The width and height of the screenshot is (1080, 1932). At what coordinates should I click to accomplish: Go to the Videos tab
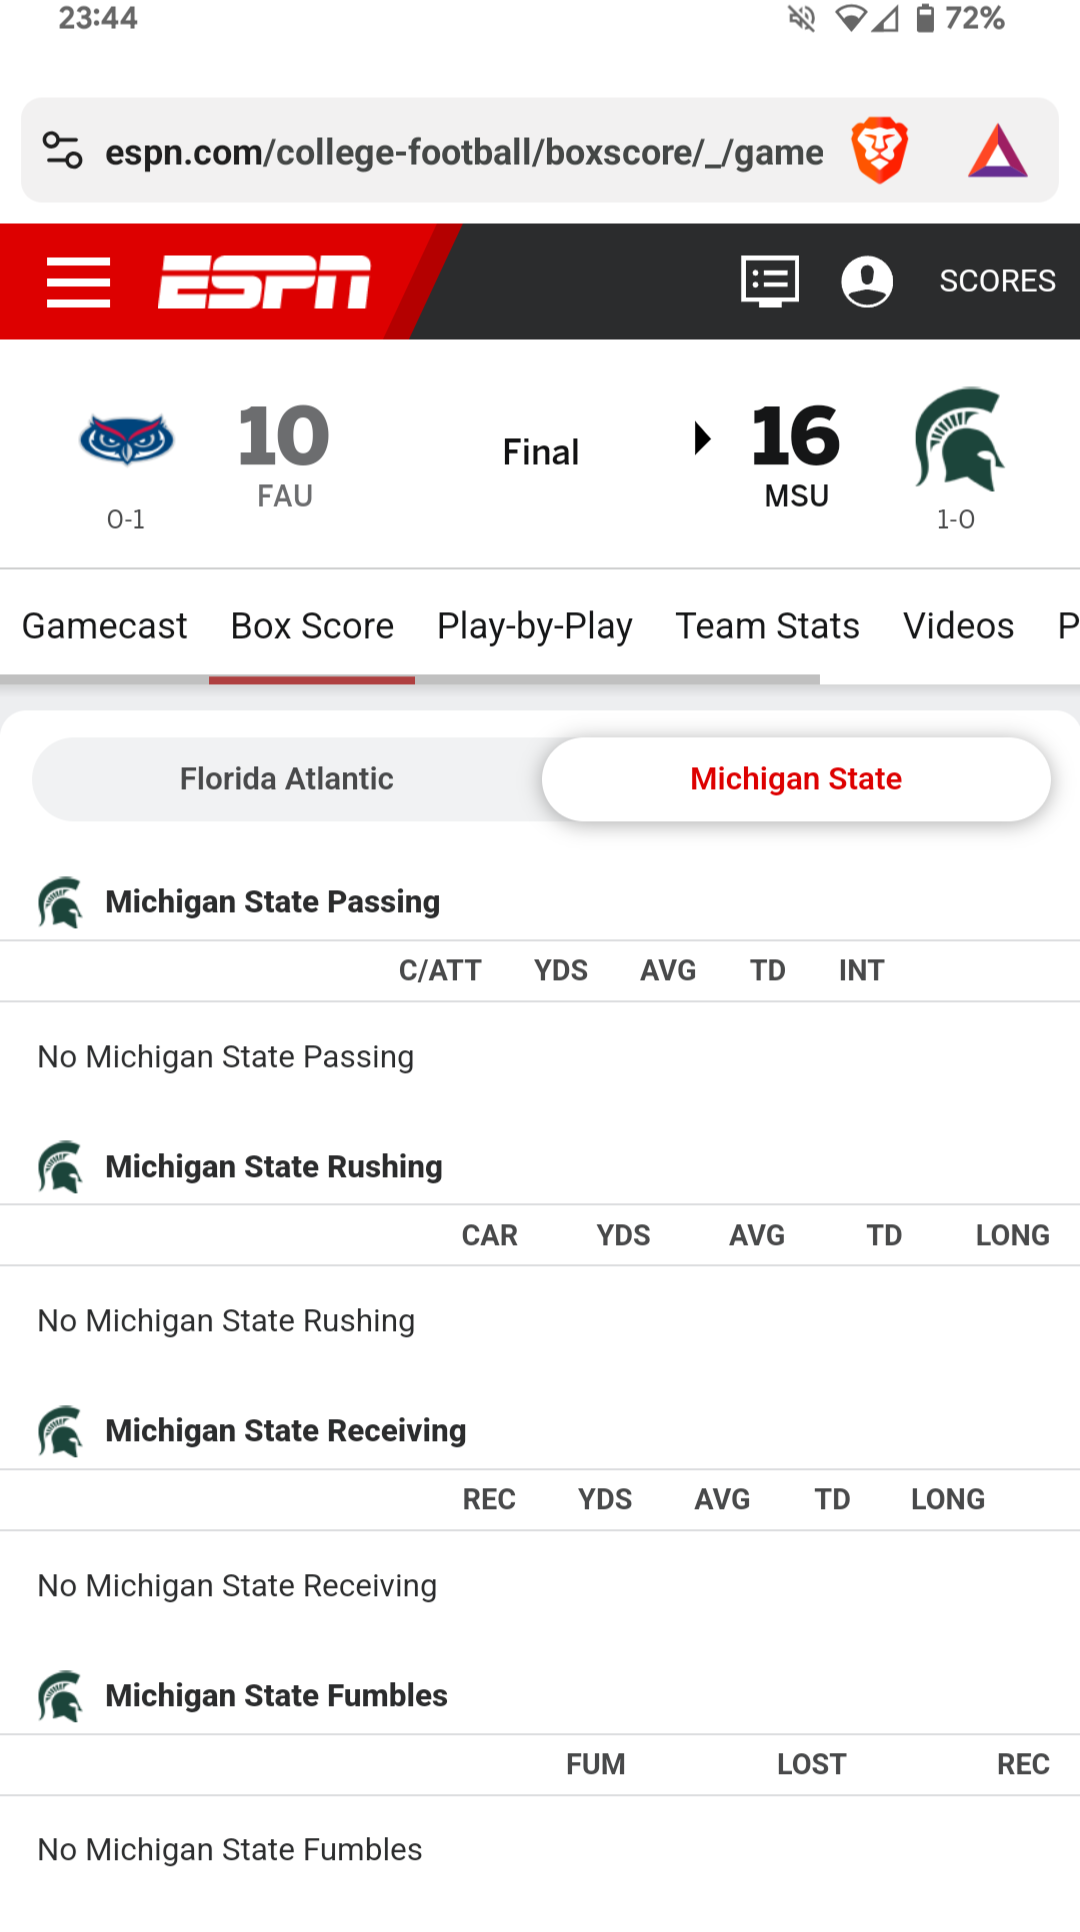click(958, 626)
